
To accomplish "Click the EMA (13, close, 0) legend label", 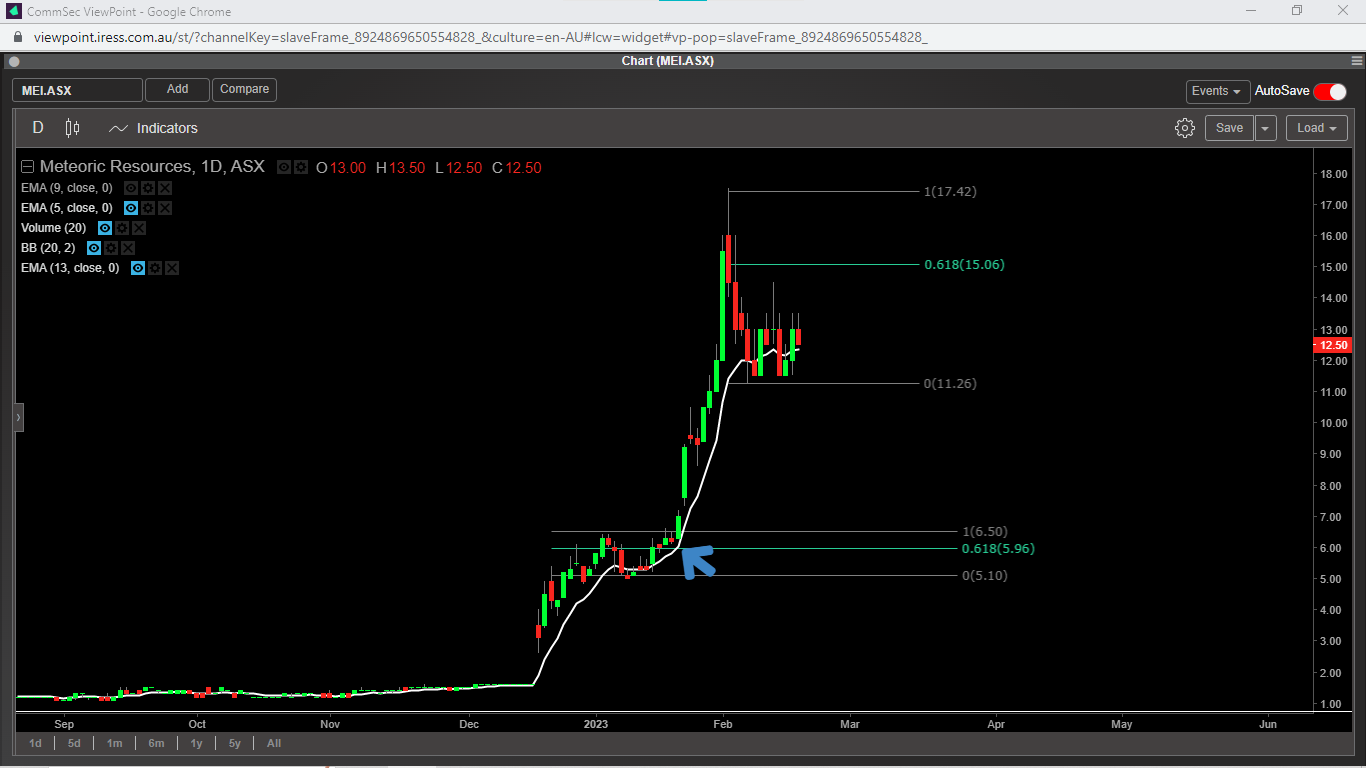I will coord(70,268).
